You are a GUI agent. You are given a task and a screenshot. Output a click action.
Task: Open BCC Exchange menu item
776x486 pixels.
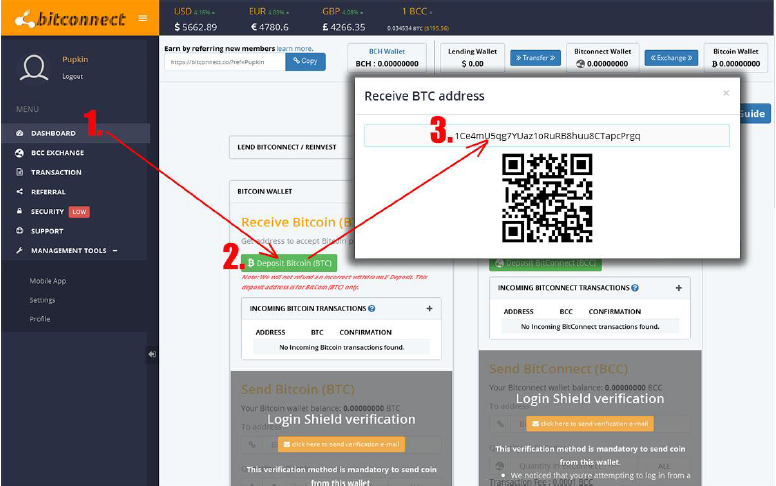click(57, 153)
